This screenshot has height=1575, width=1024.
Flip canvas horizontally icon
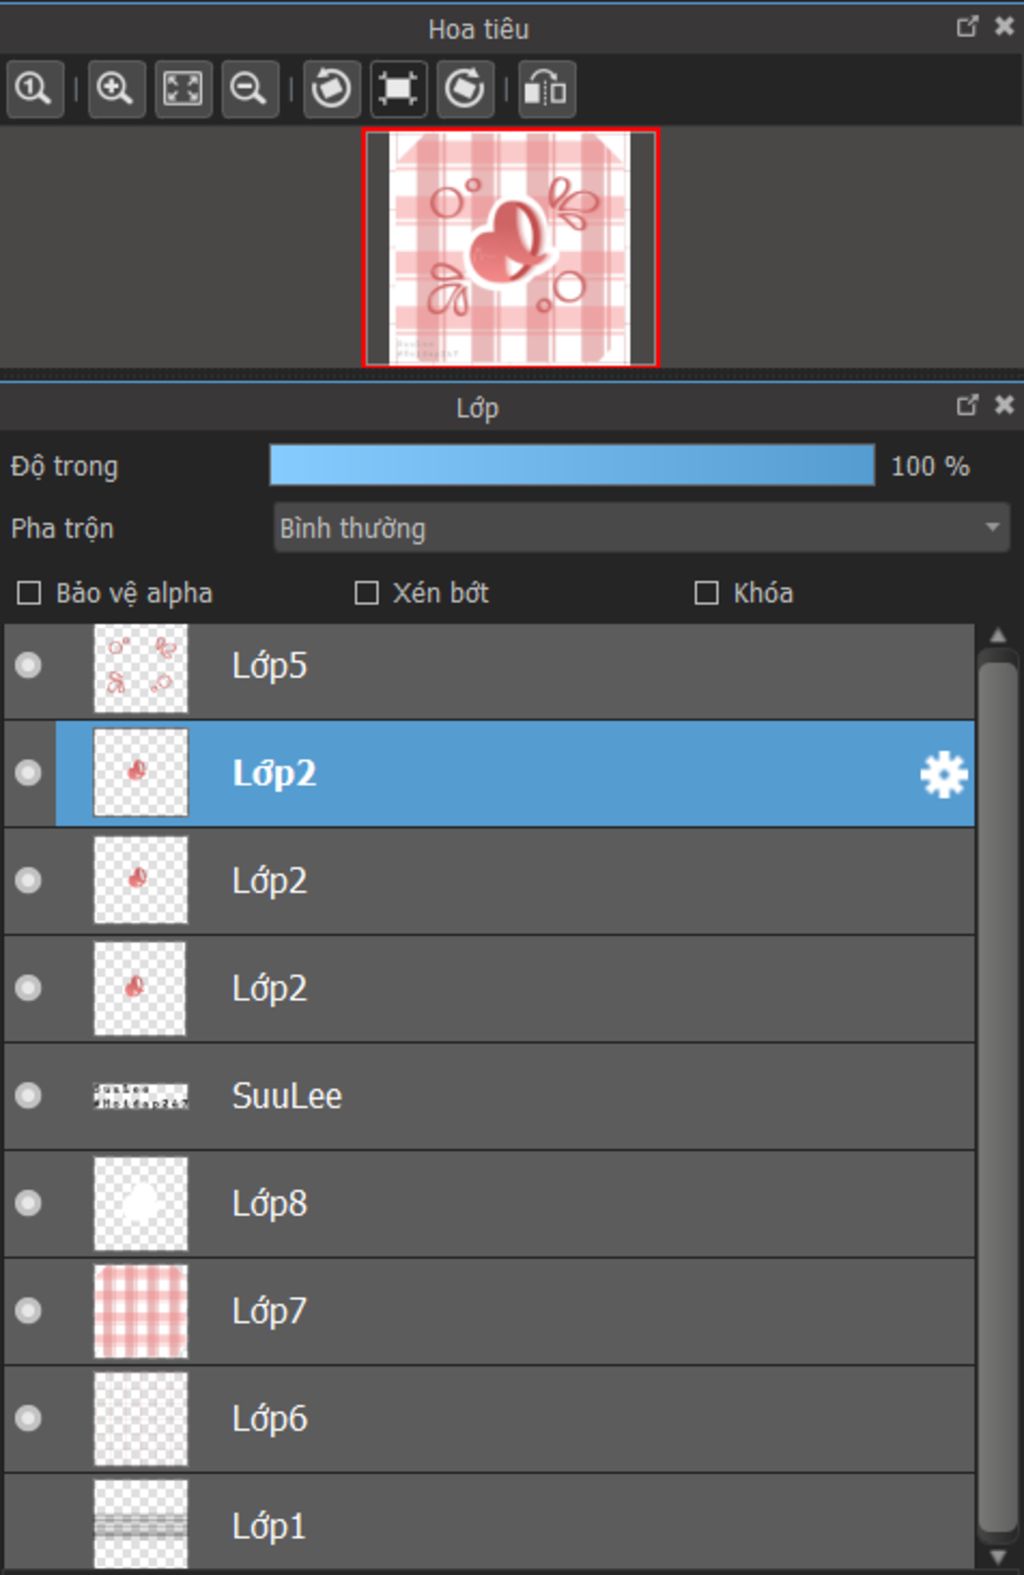tap(547, 89)
